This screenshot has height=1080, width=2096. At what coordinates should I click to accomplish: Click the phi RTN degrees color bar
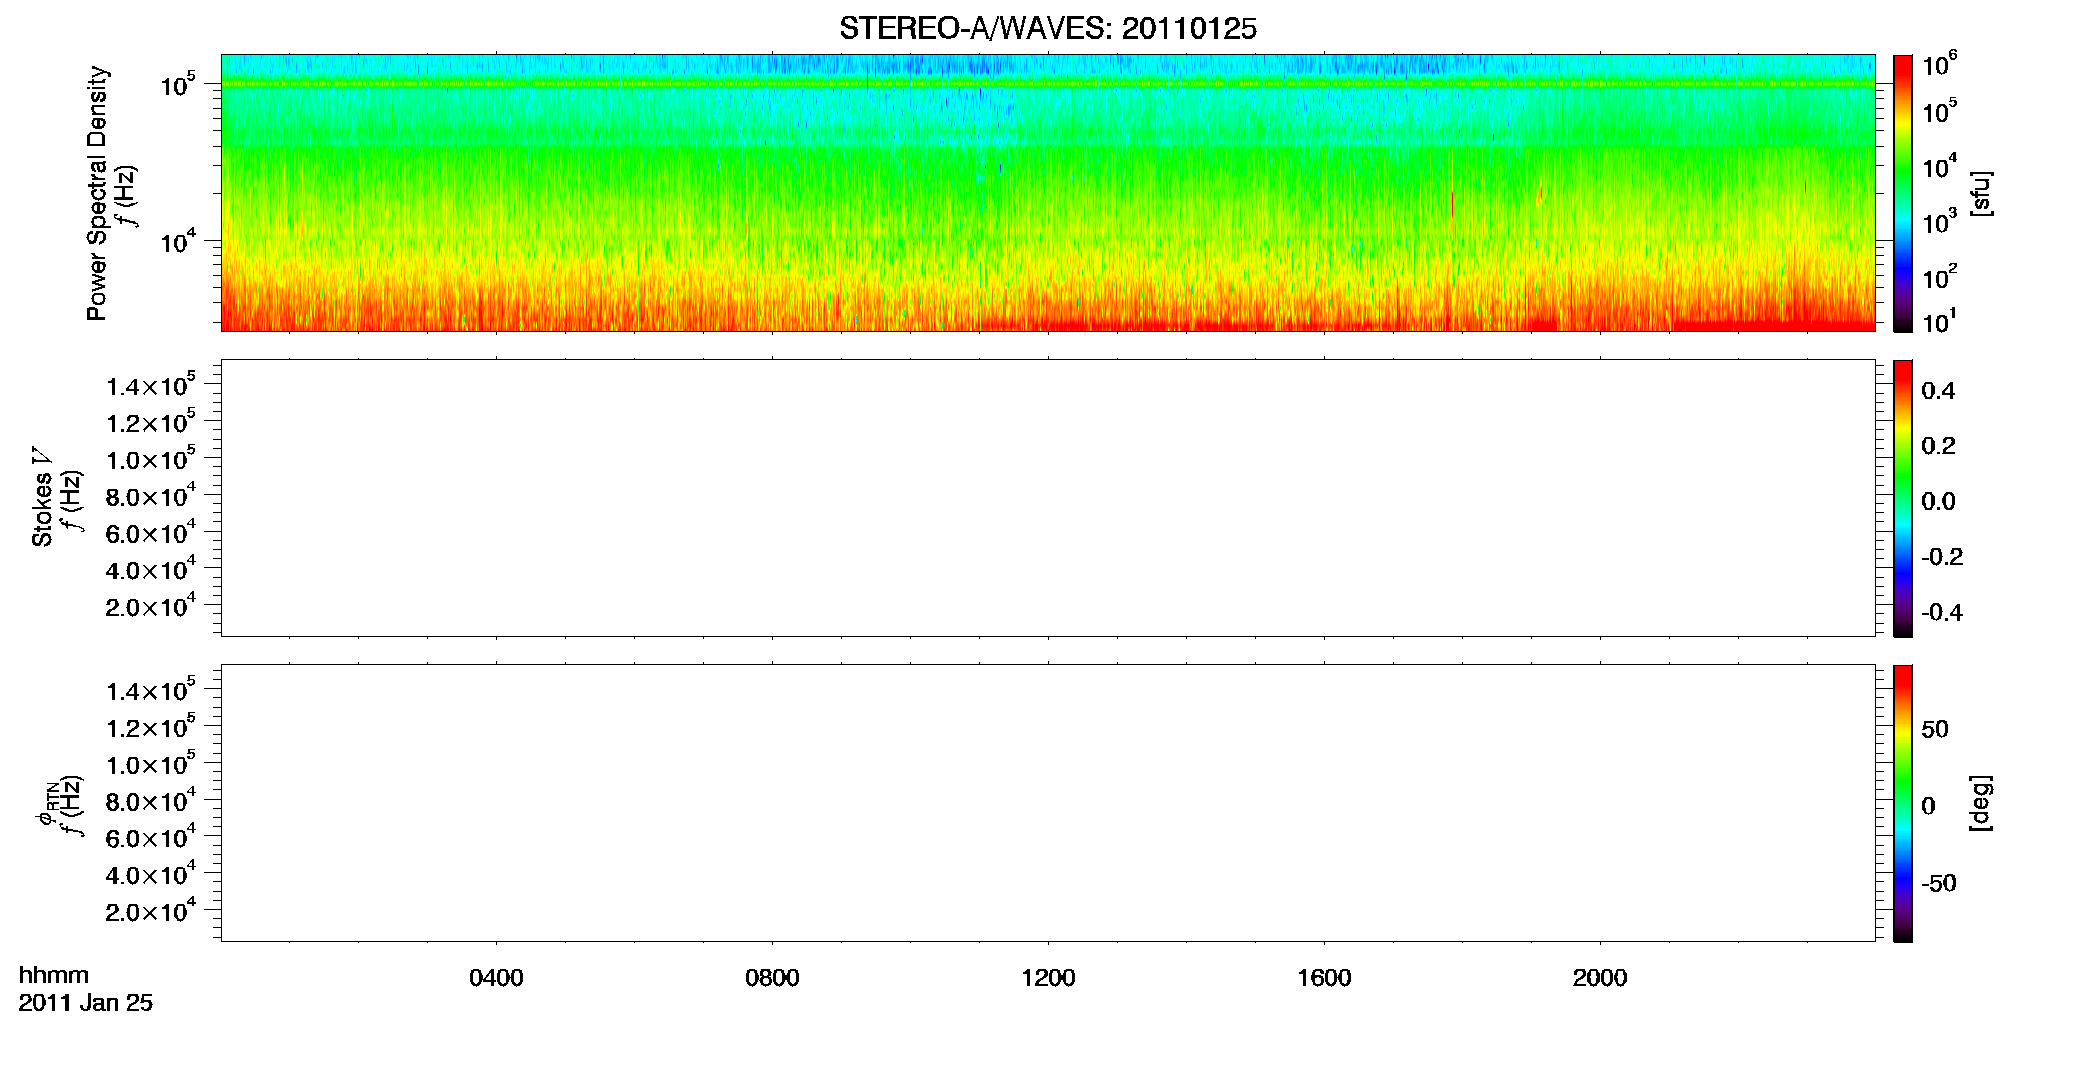(x=1902, y=803)
